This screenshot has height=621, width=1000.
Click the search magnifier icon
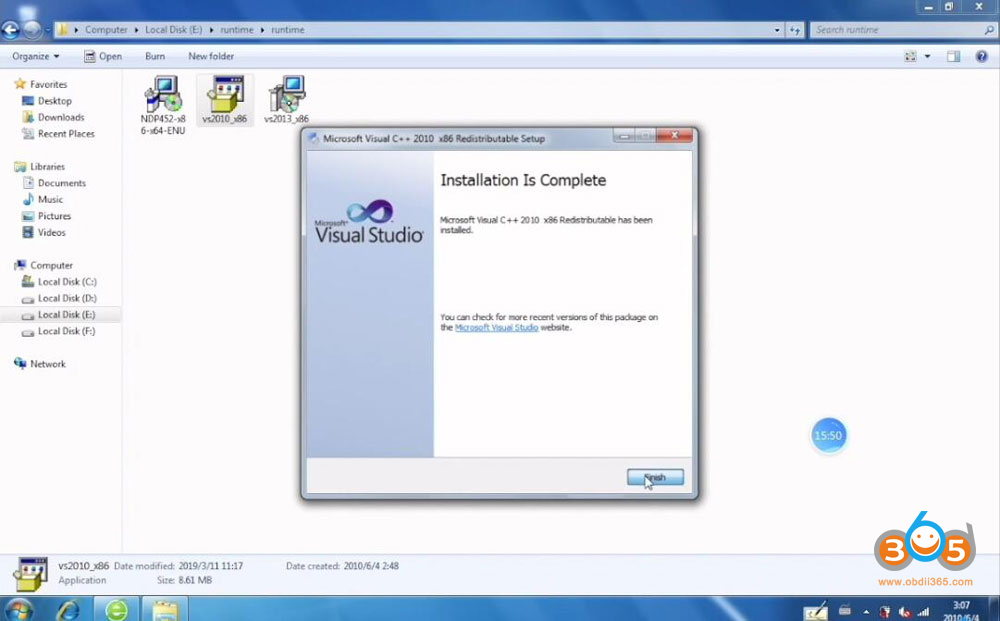click(x=989, y=29)
